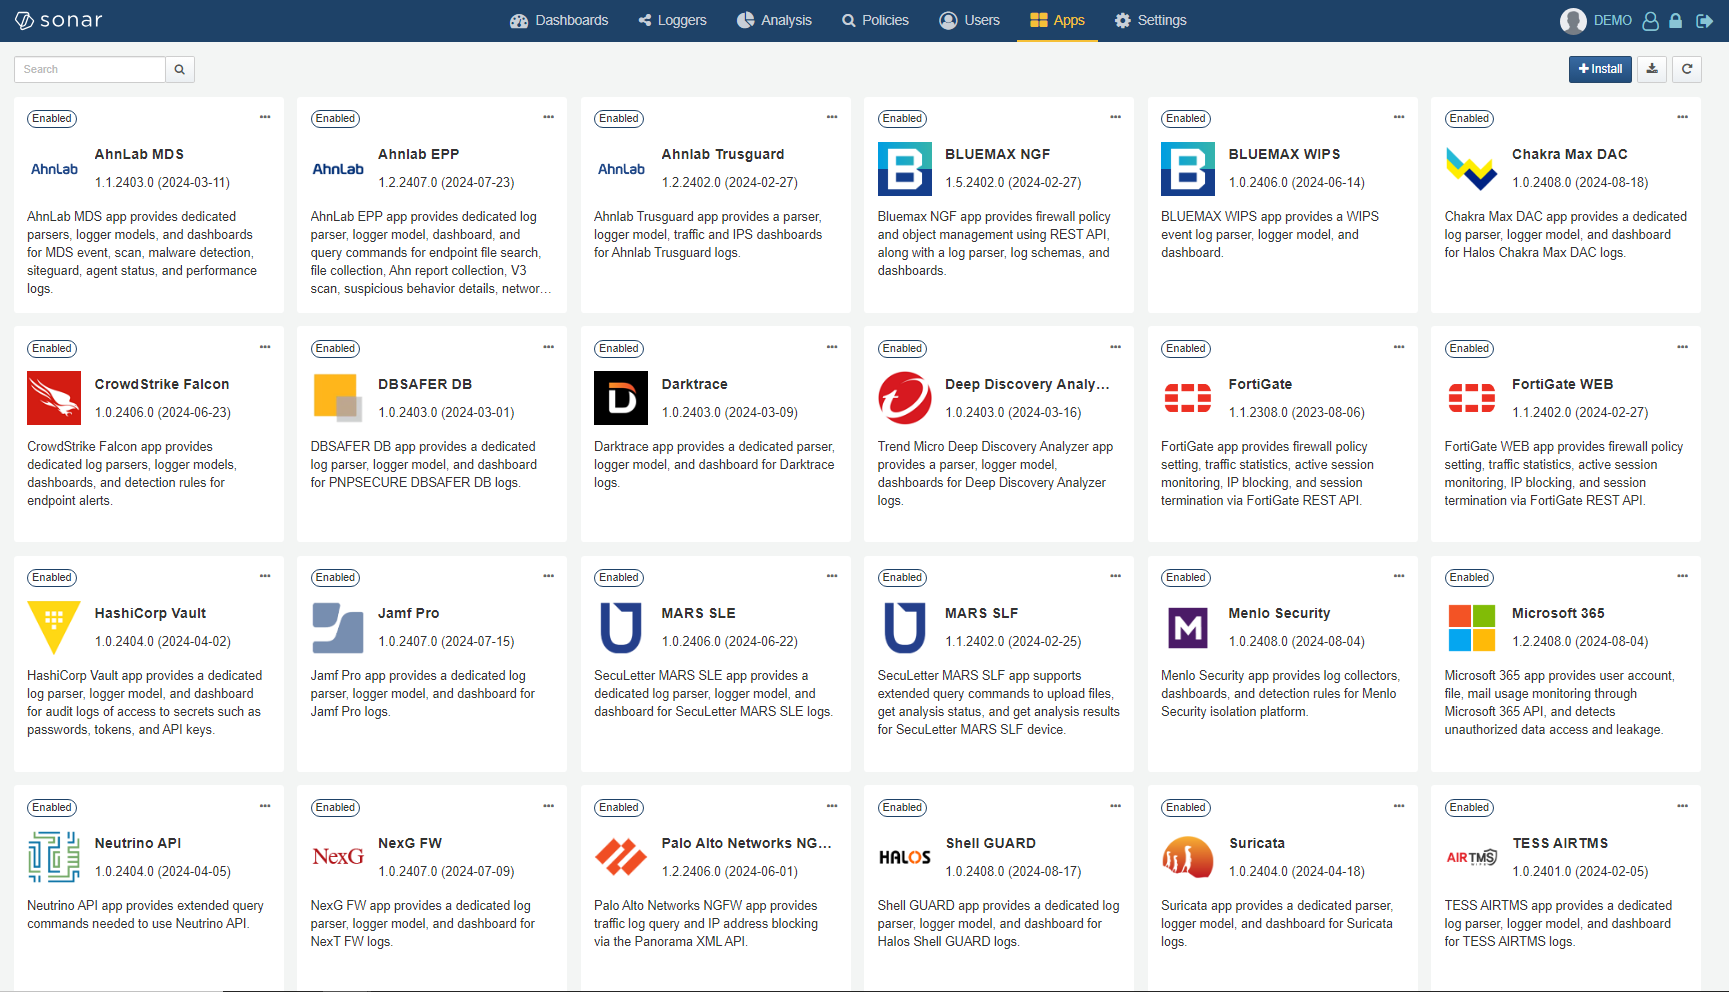
Task: Open the Shell GUARD app title
Action: click(x=990, y=843)
